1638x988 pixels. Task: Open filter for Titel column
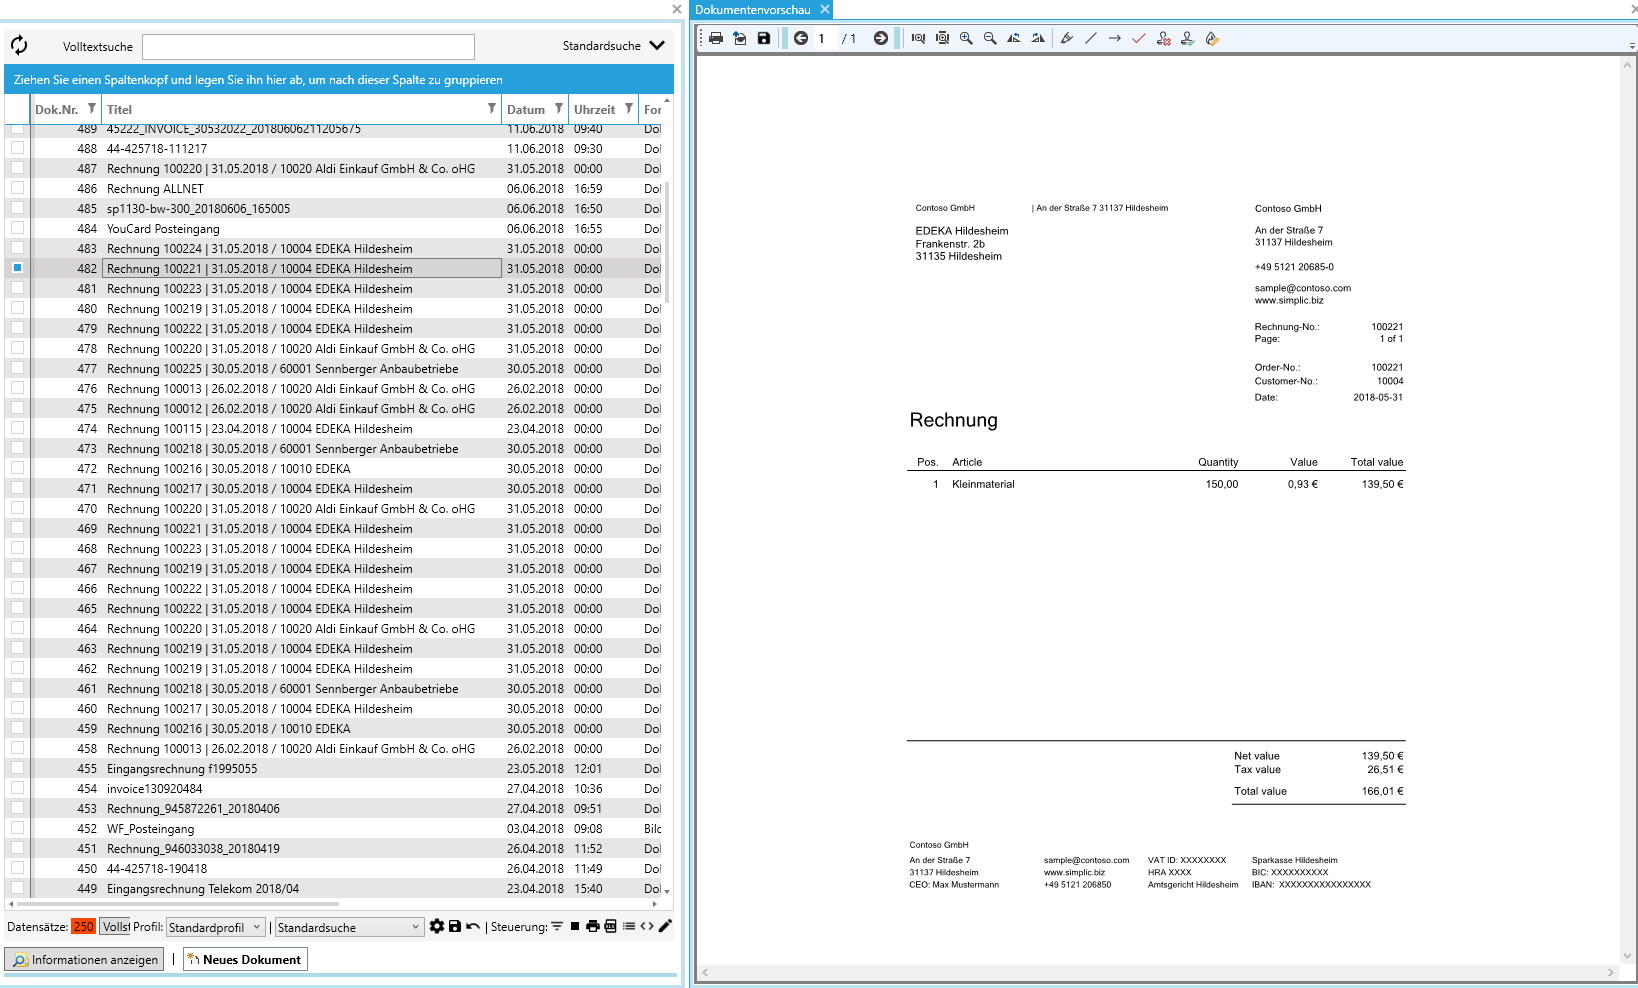click(x=492, y=108)
